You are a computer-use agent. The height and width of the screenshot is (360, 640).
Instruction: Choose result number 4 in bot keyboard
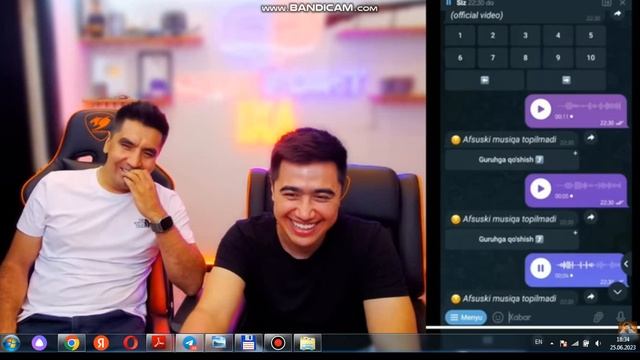pos(558,36)
